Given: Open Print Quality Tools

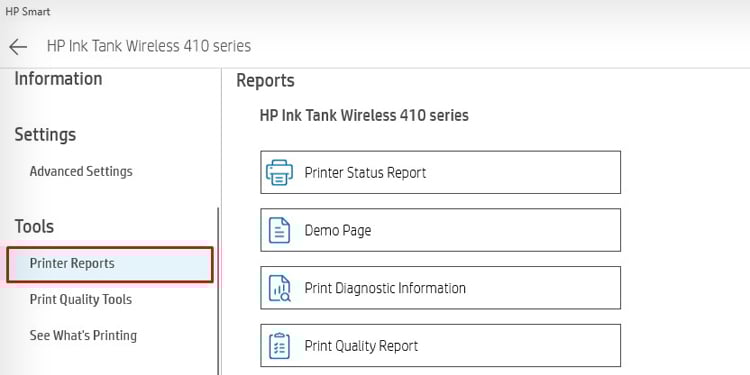Looking at the screenshot, I should tap(81, 299).
